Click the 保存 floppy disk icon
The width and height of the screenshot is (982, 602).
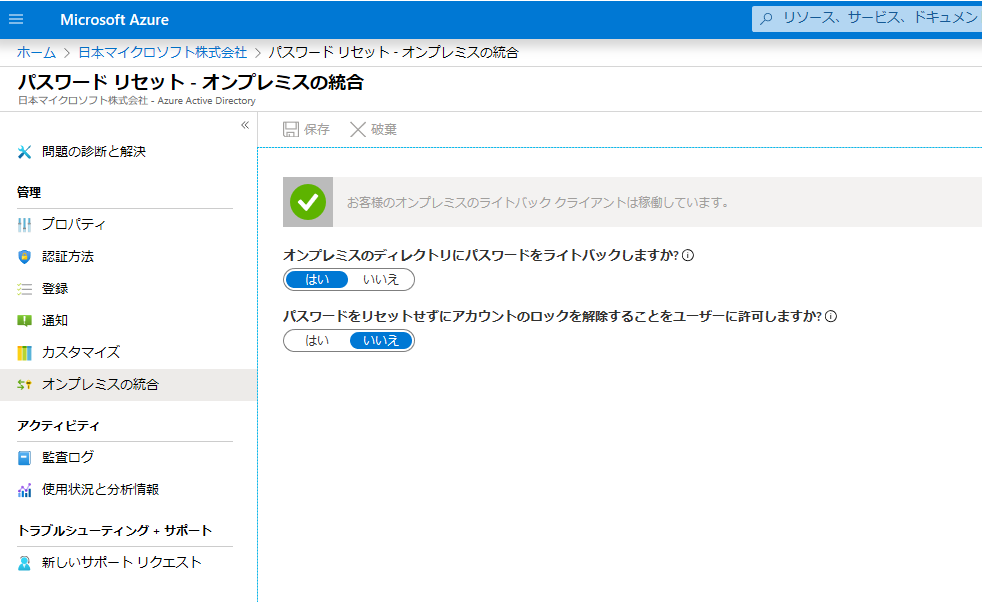tap(291, 129)
